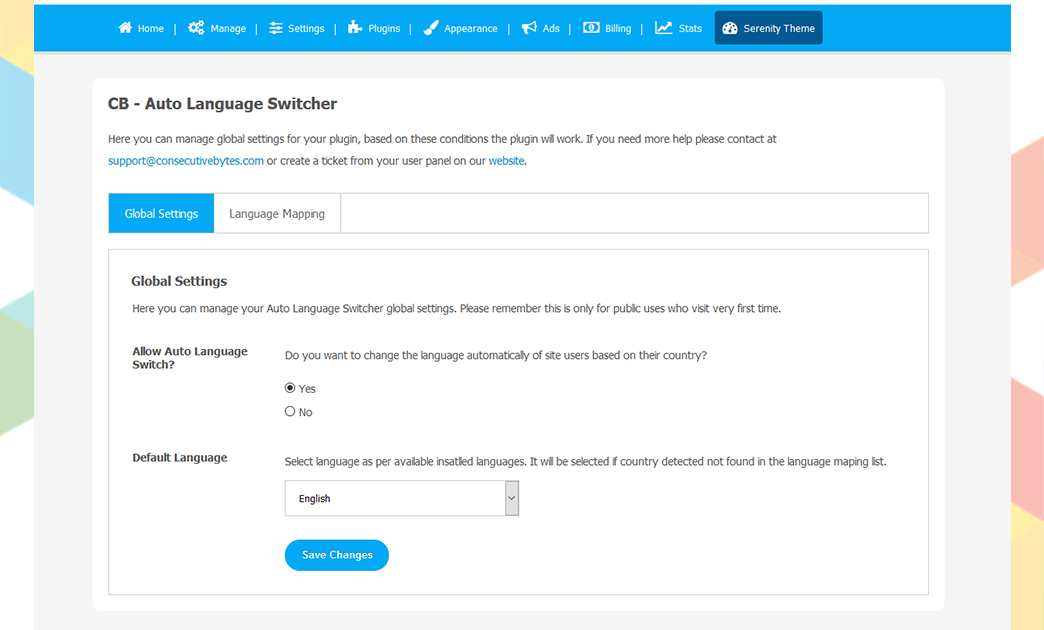Switch to the Language Mapping tab
The width and height of the screenshot is (1044, 630).
277,213
